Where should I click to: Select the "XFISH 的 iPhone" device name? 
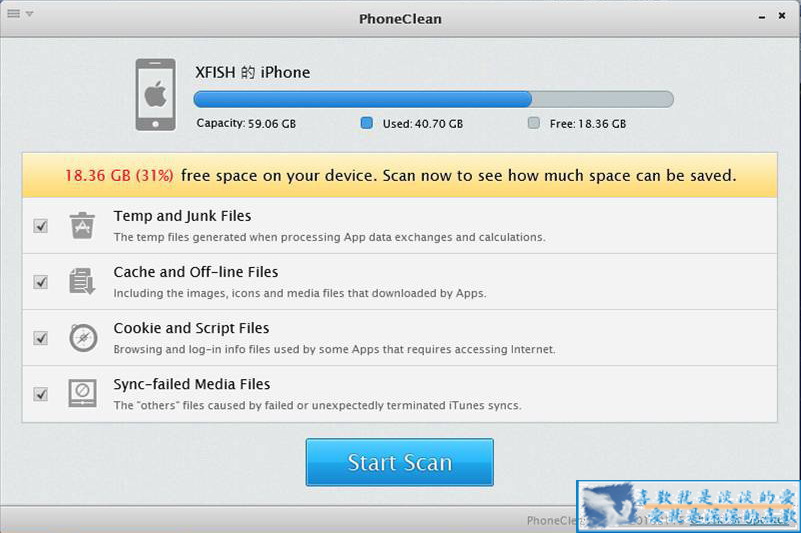[252, 73]
